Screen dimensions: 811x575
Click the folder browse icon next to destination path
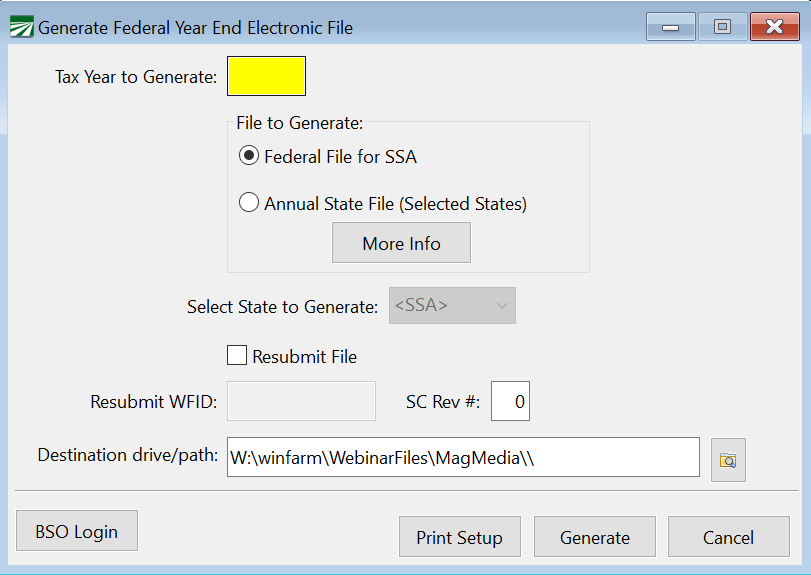point(728,460)
